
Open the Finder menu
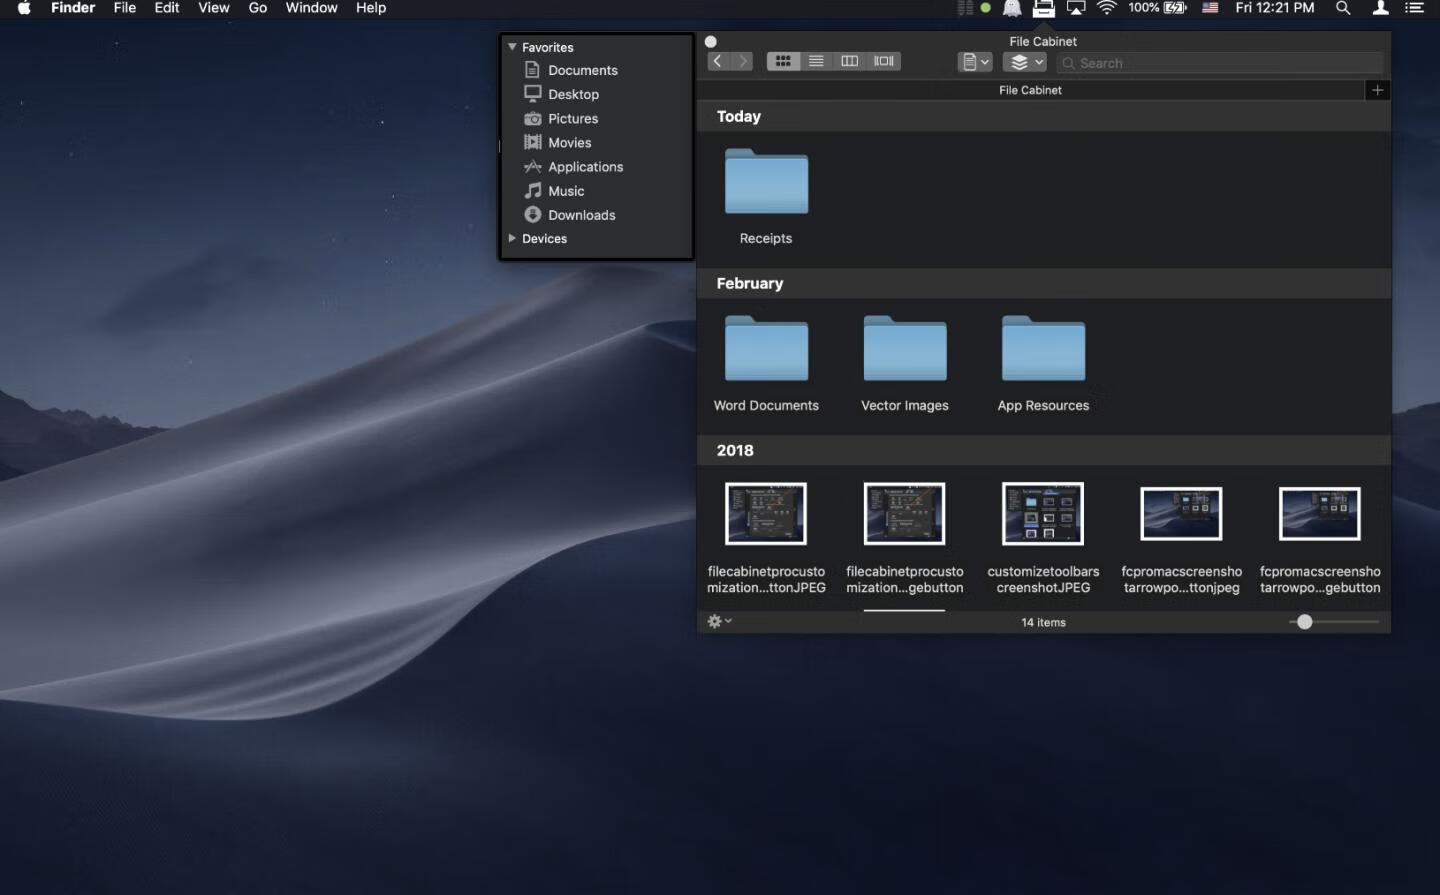coord(73,8)
